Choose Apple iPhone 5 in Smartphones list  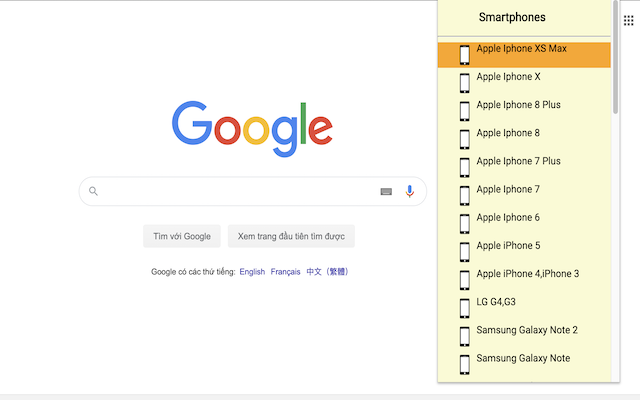pyautogui.click(x=508, y=245)
